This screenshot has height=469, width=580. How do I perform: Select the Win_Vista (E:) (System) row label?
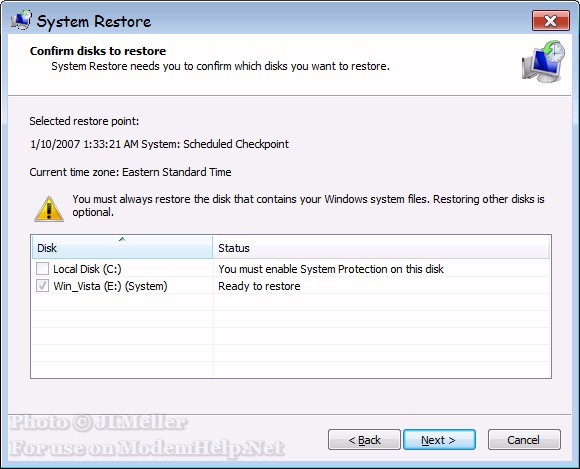pyautogui.click(x=110, y=286)
